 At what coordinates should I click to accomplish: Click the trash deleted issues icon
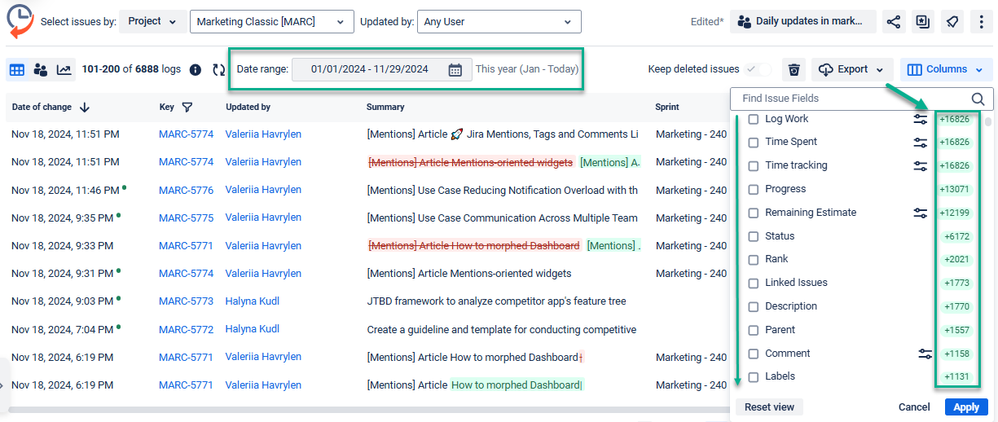click(794, 69)
